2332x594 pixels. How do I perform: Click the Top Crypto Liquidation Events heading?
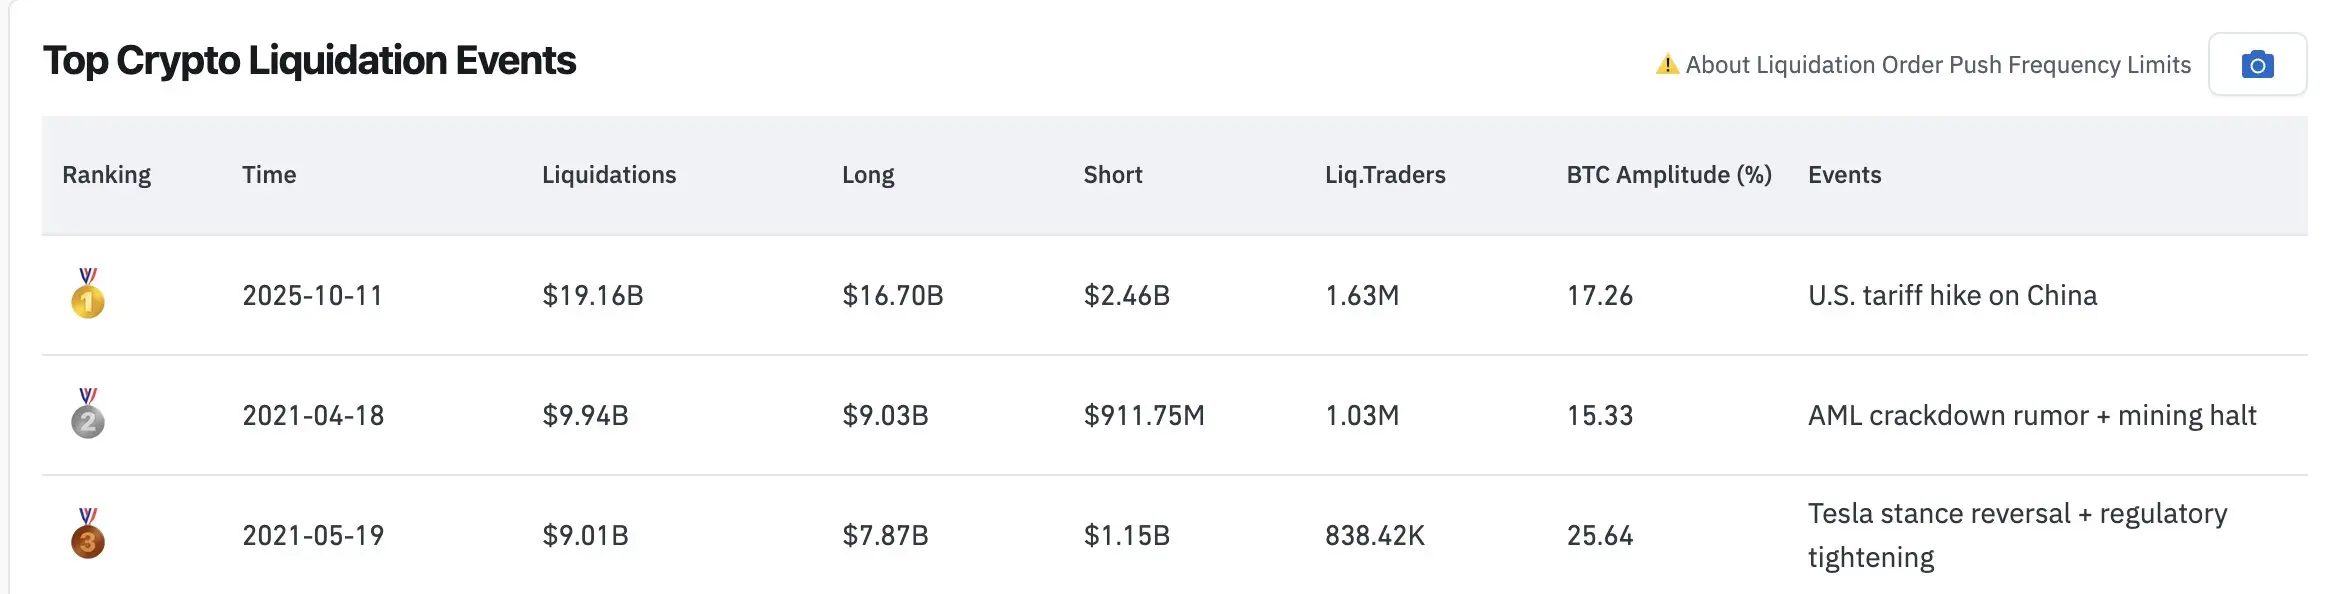tap(310, 61)
